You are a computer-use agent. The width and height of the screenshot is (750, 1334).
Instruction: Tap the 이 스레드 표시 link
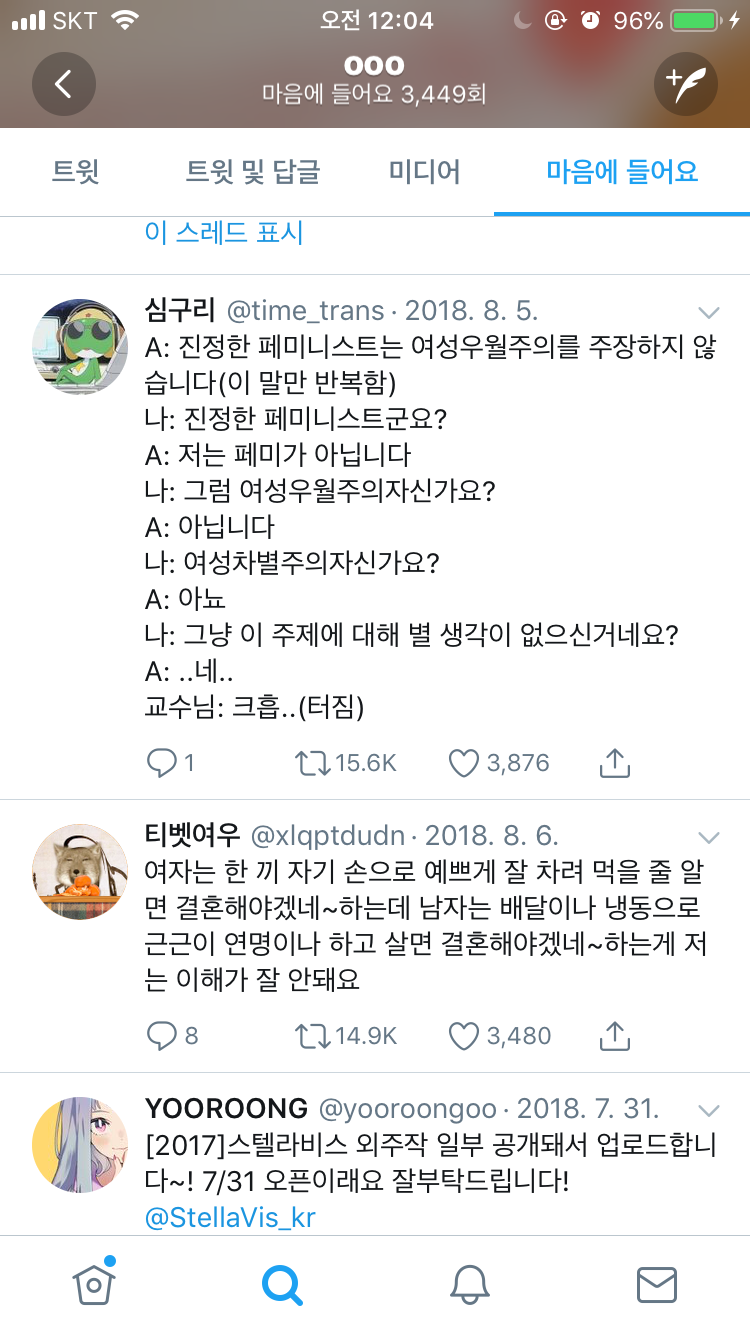tap(224, 233)
